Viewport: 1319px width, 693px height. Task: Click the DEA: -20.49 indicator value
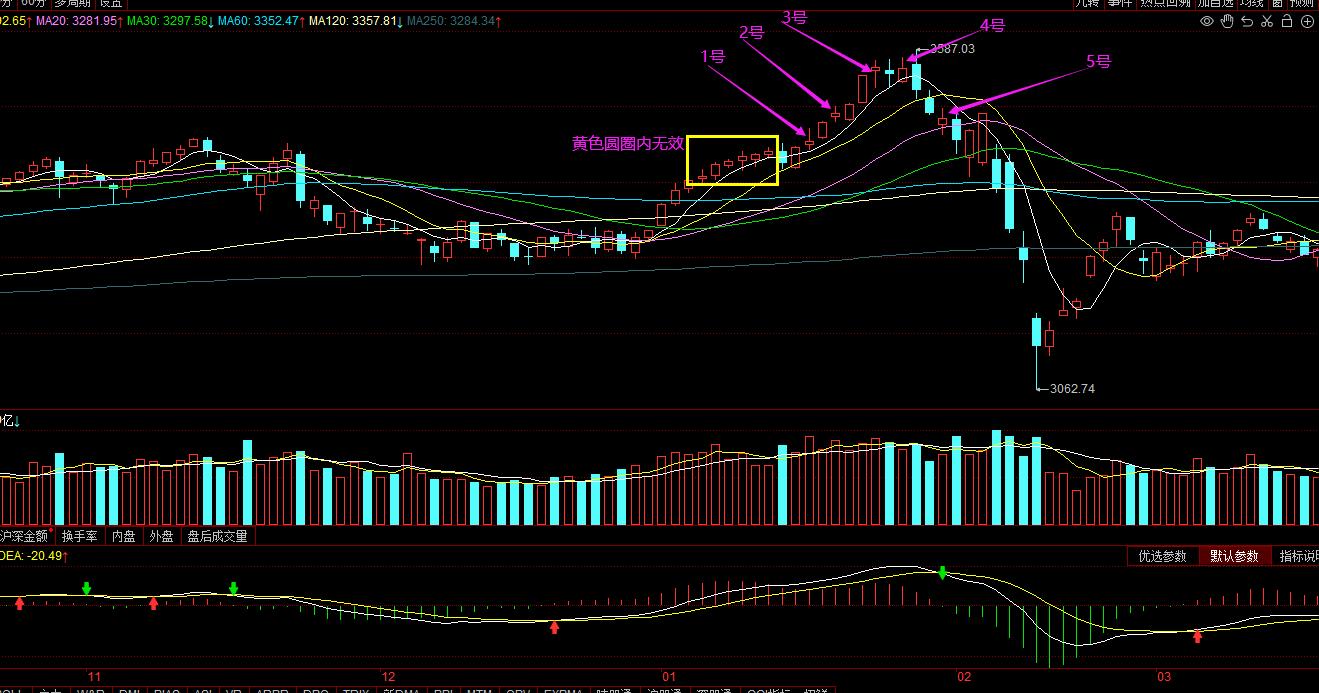click(32, 556)
